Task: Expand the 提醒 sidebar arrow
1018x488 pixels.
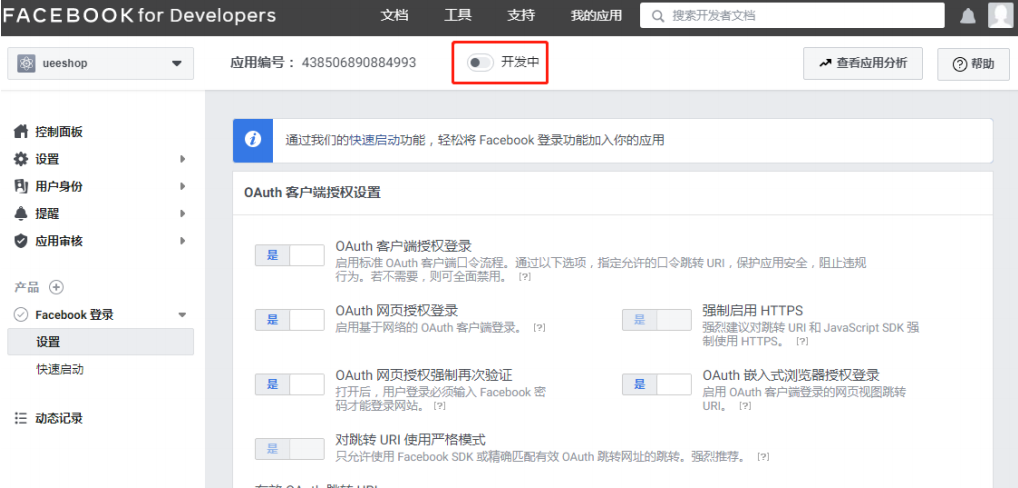Action: click(x=183, y=214)
